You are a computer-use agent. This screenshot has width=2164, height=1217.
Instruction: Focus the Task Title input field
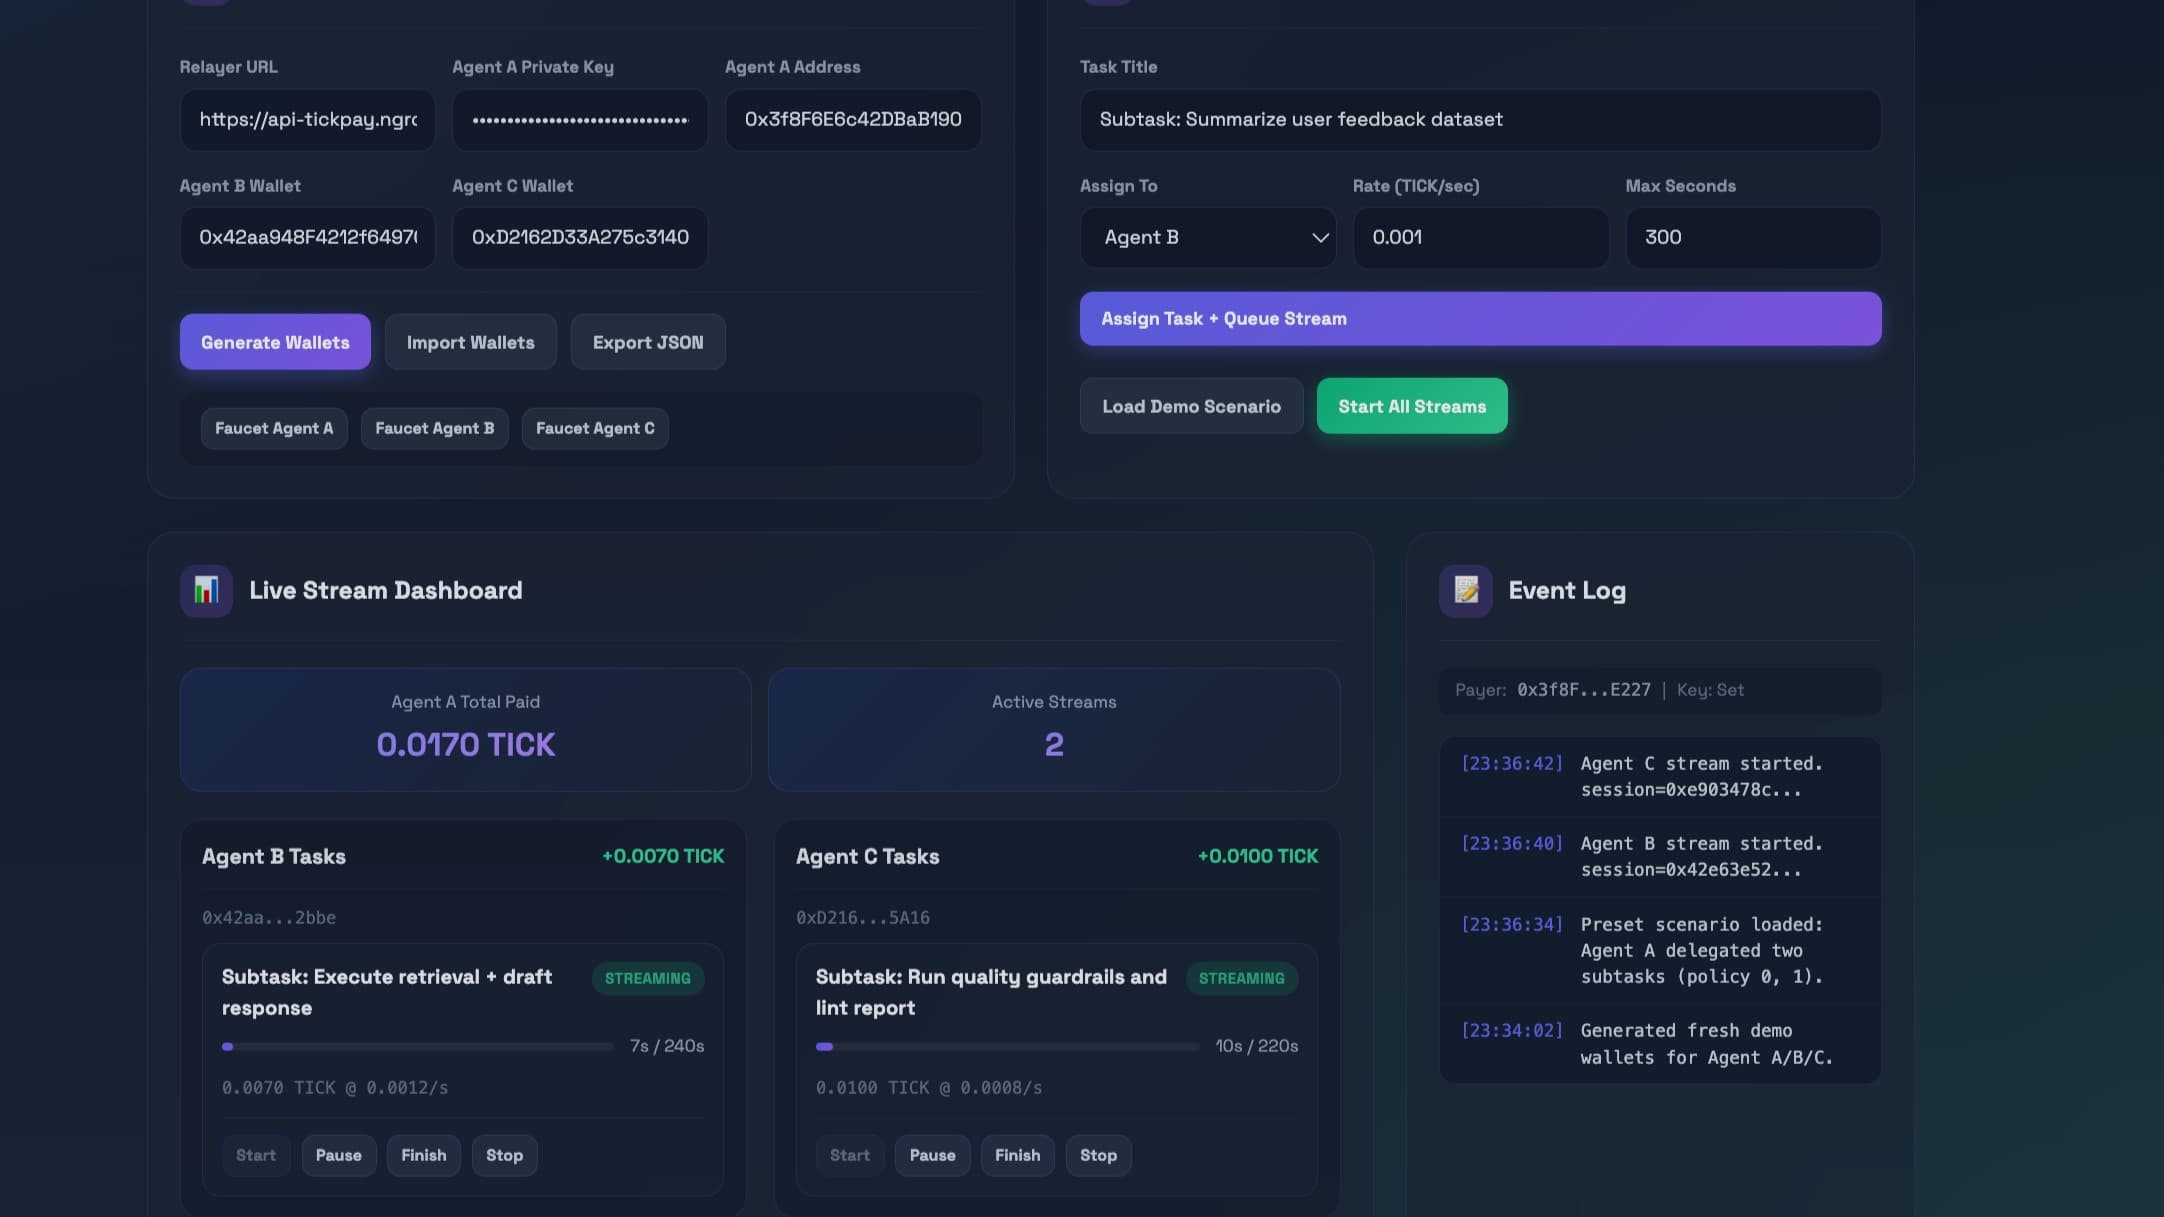tap(1479, 120)
